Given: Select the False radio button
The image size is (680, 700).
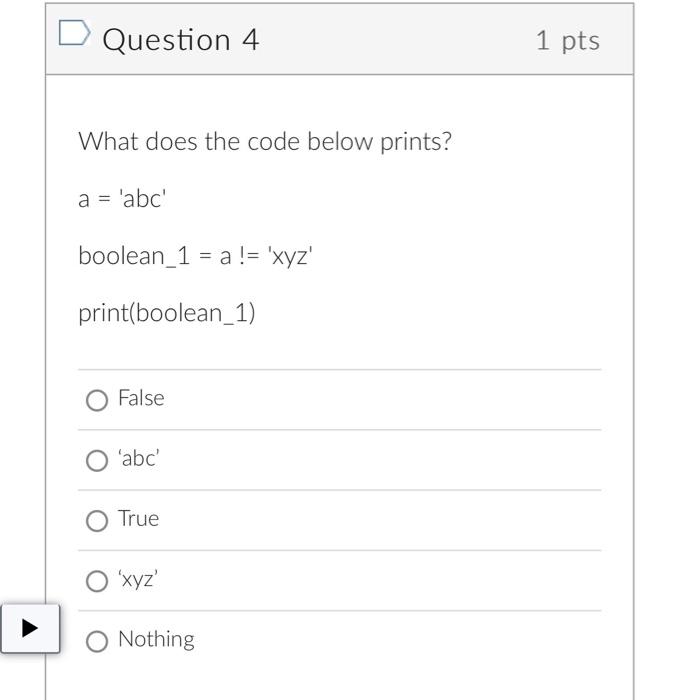Looking at the screenshot, I should [97, 400].
